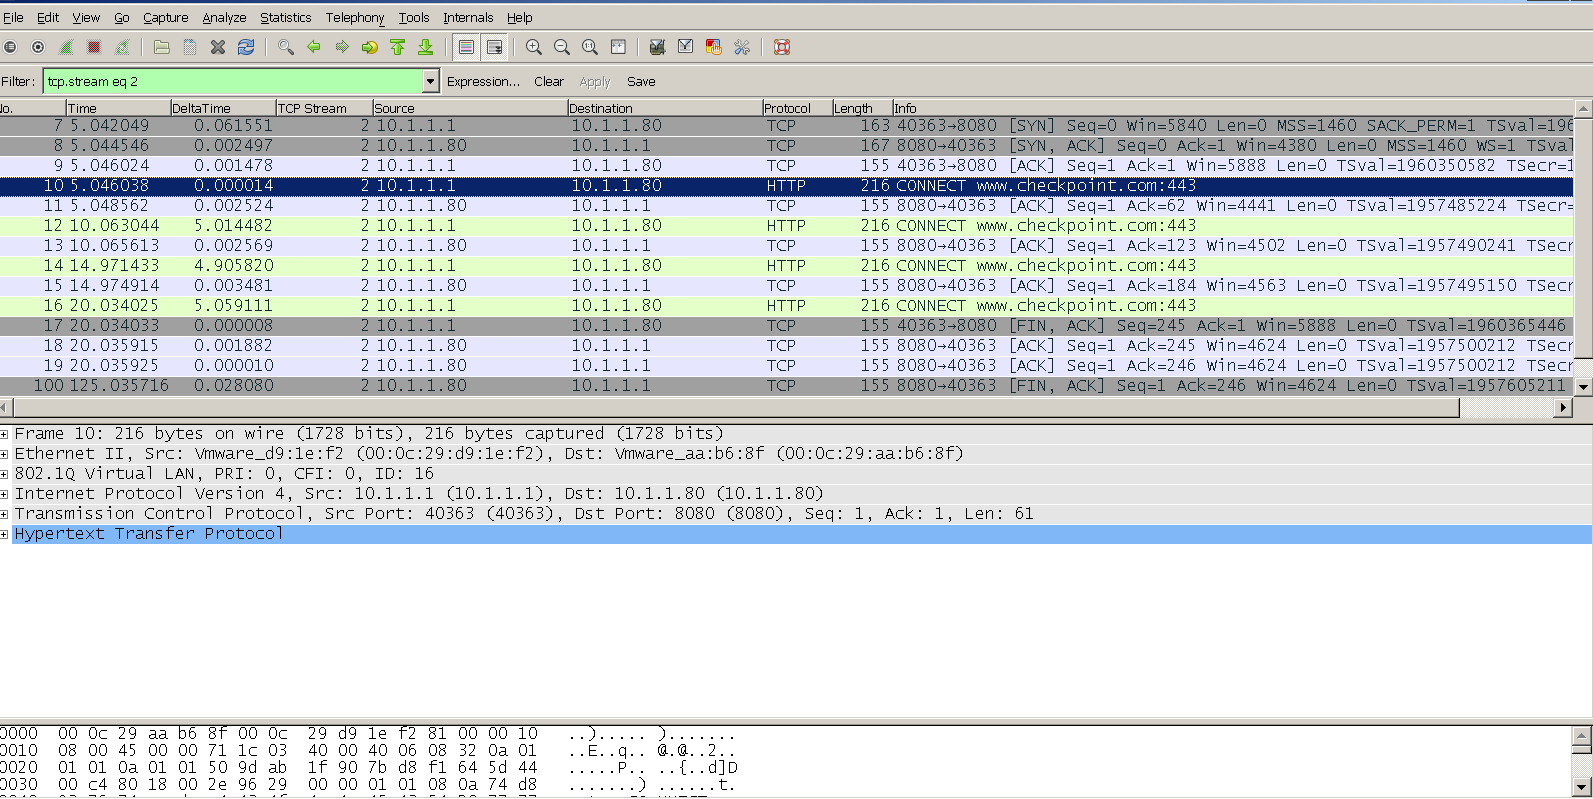Click the display filter text field
This screenshot has width=1593, height=799.
[232, 81]
